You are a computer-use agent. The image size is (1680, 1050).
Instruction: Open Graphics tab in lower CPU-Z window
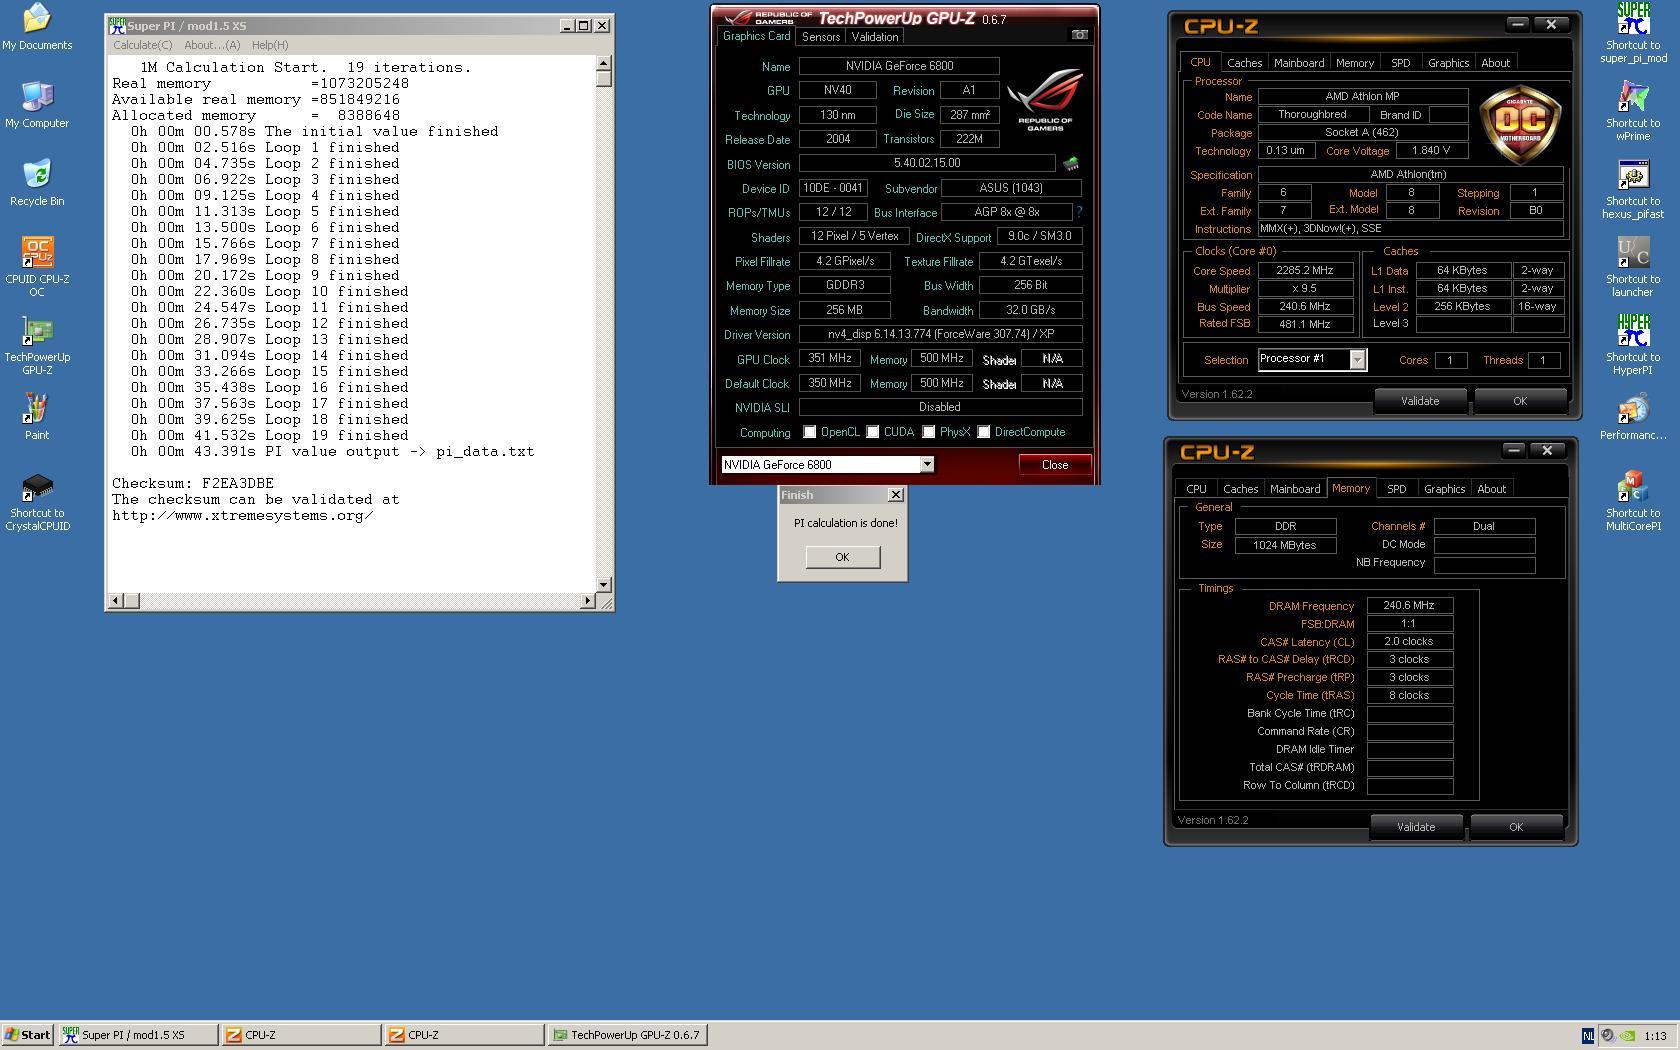pyautogui.click(x=1444, y=489)
